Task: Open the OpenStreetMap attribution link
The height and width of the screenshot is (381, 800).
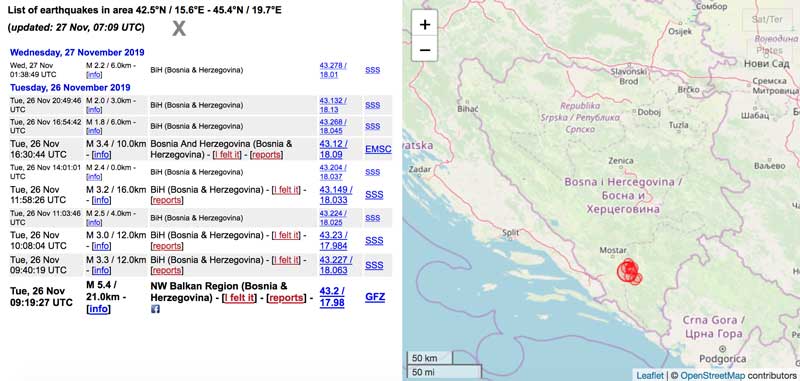Action: [x=713, y=375]
